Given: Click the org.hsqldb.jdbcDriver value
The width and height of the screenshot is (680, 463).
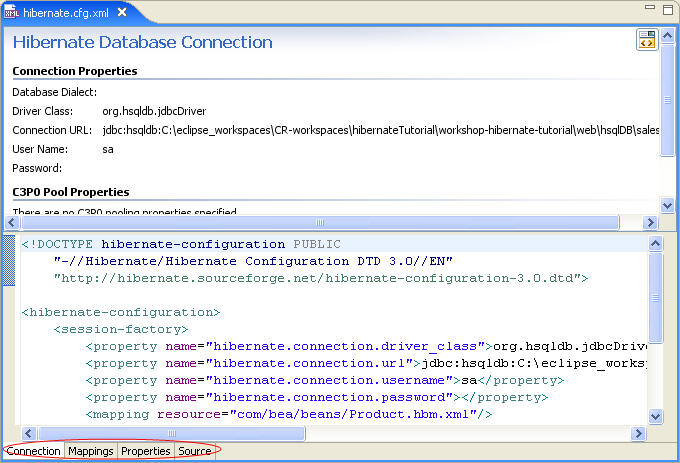Looking at the screenshot, I should (154, 111).
